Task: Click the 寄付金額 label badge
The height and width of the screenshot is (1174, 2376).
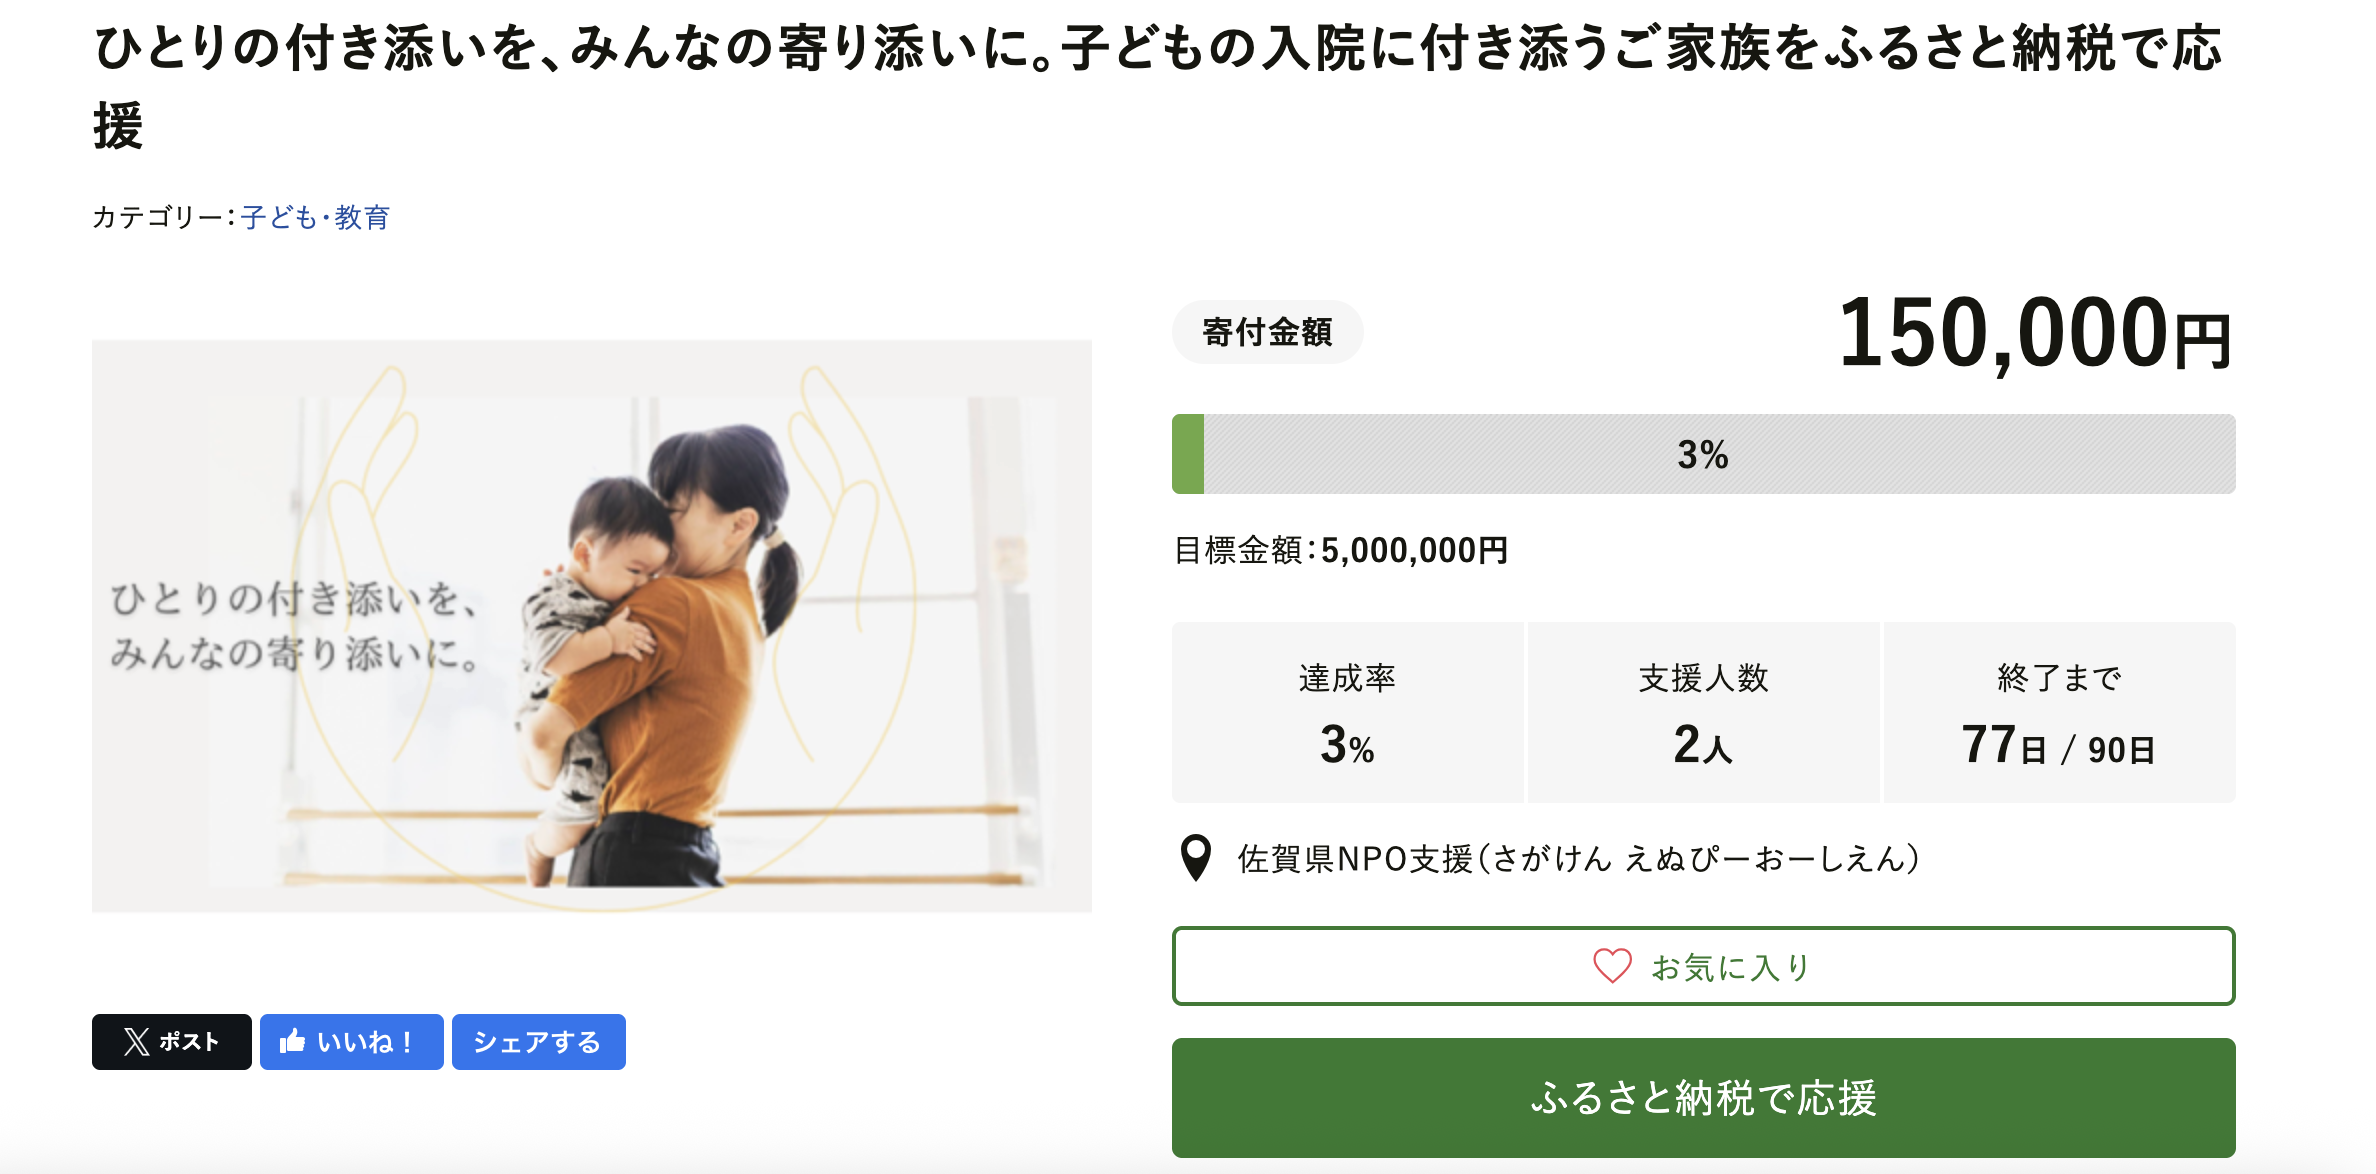Action: [x=1267, y=332]
